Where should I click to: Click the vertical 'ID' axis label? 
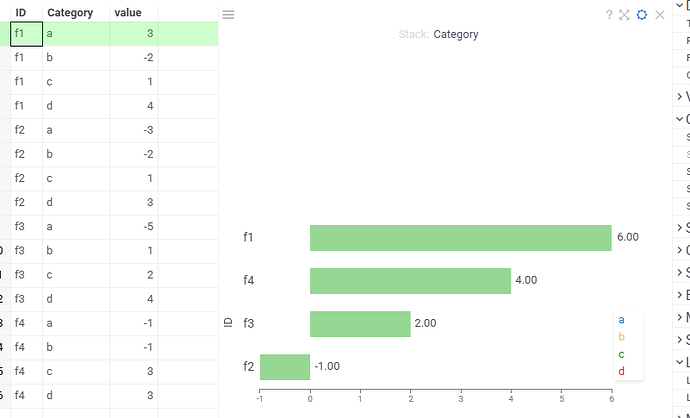click(x=228, y=295)
